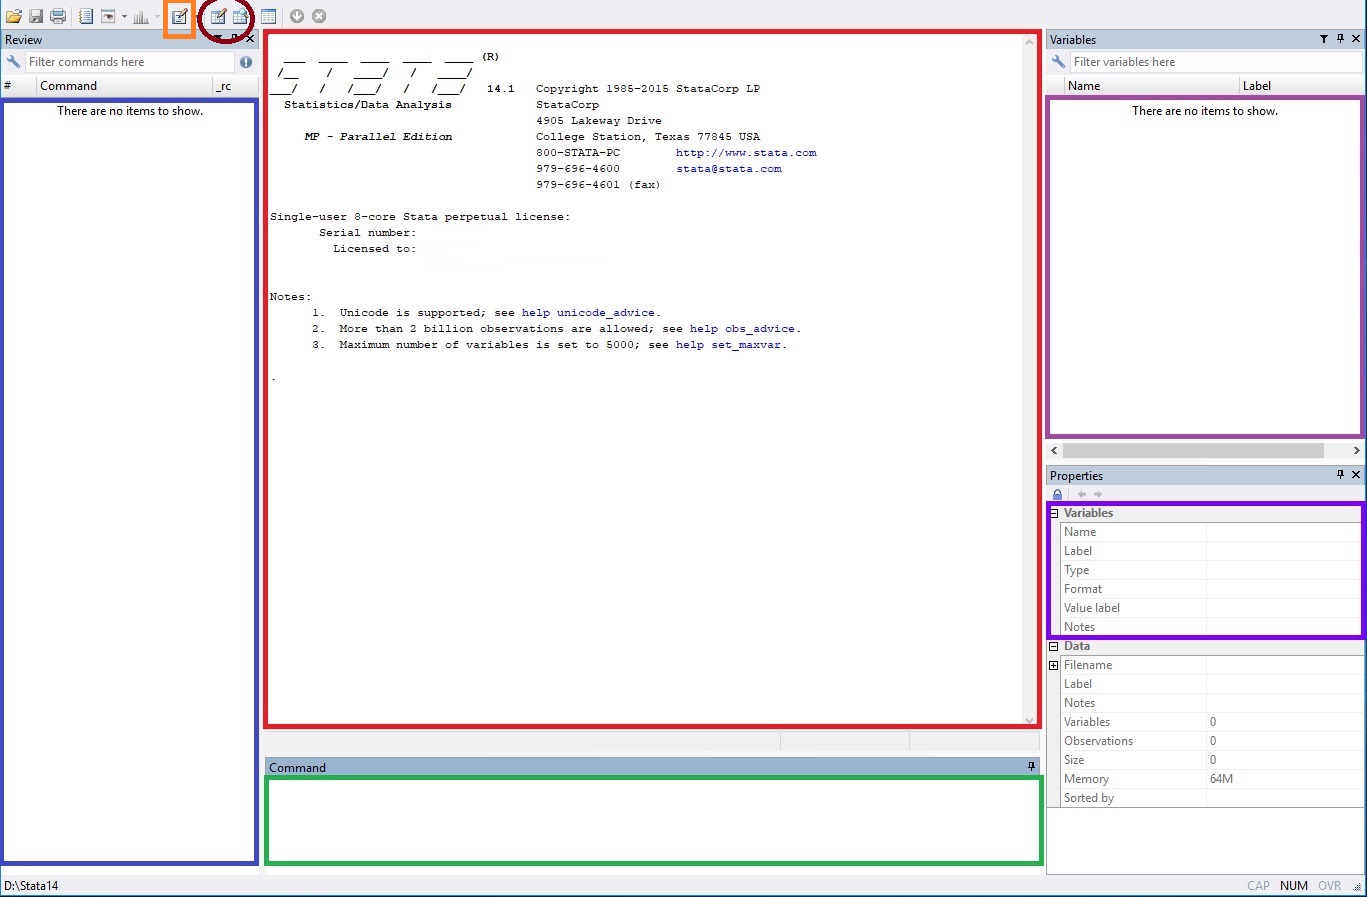Viewport: 1367px width, 897px height.
Task: Open the Variables Manager table icon
Action: coord(268,16)
